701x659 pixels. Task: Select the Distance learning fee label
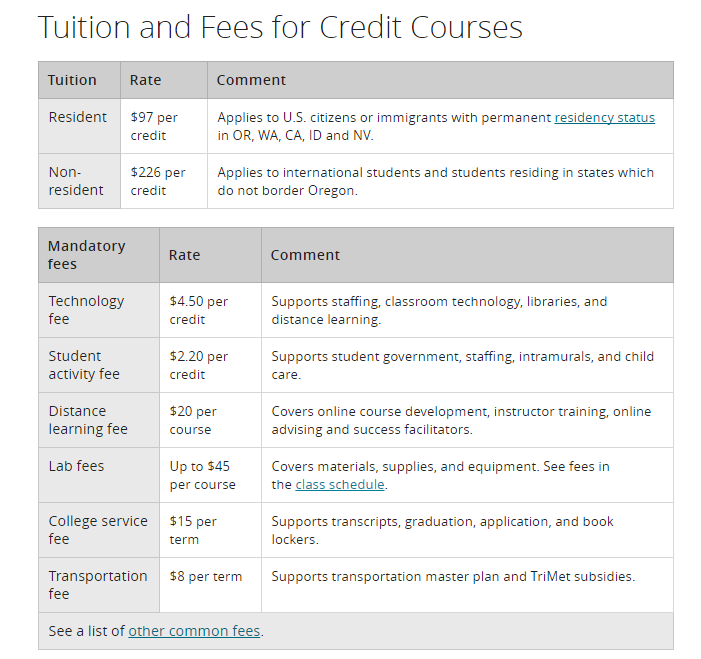tap(88, 420)
